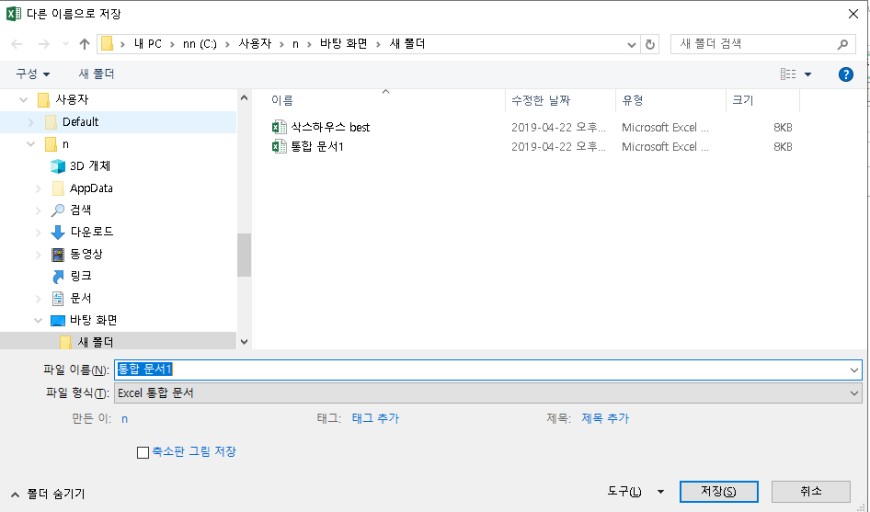Select 3D 개체 in the tree

(90, 166)
